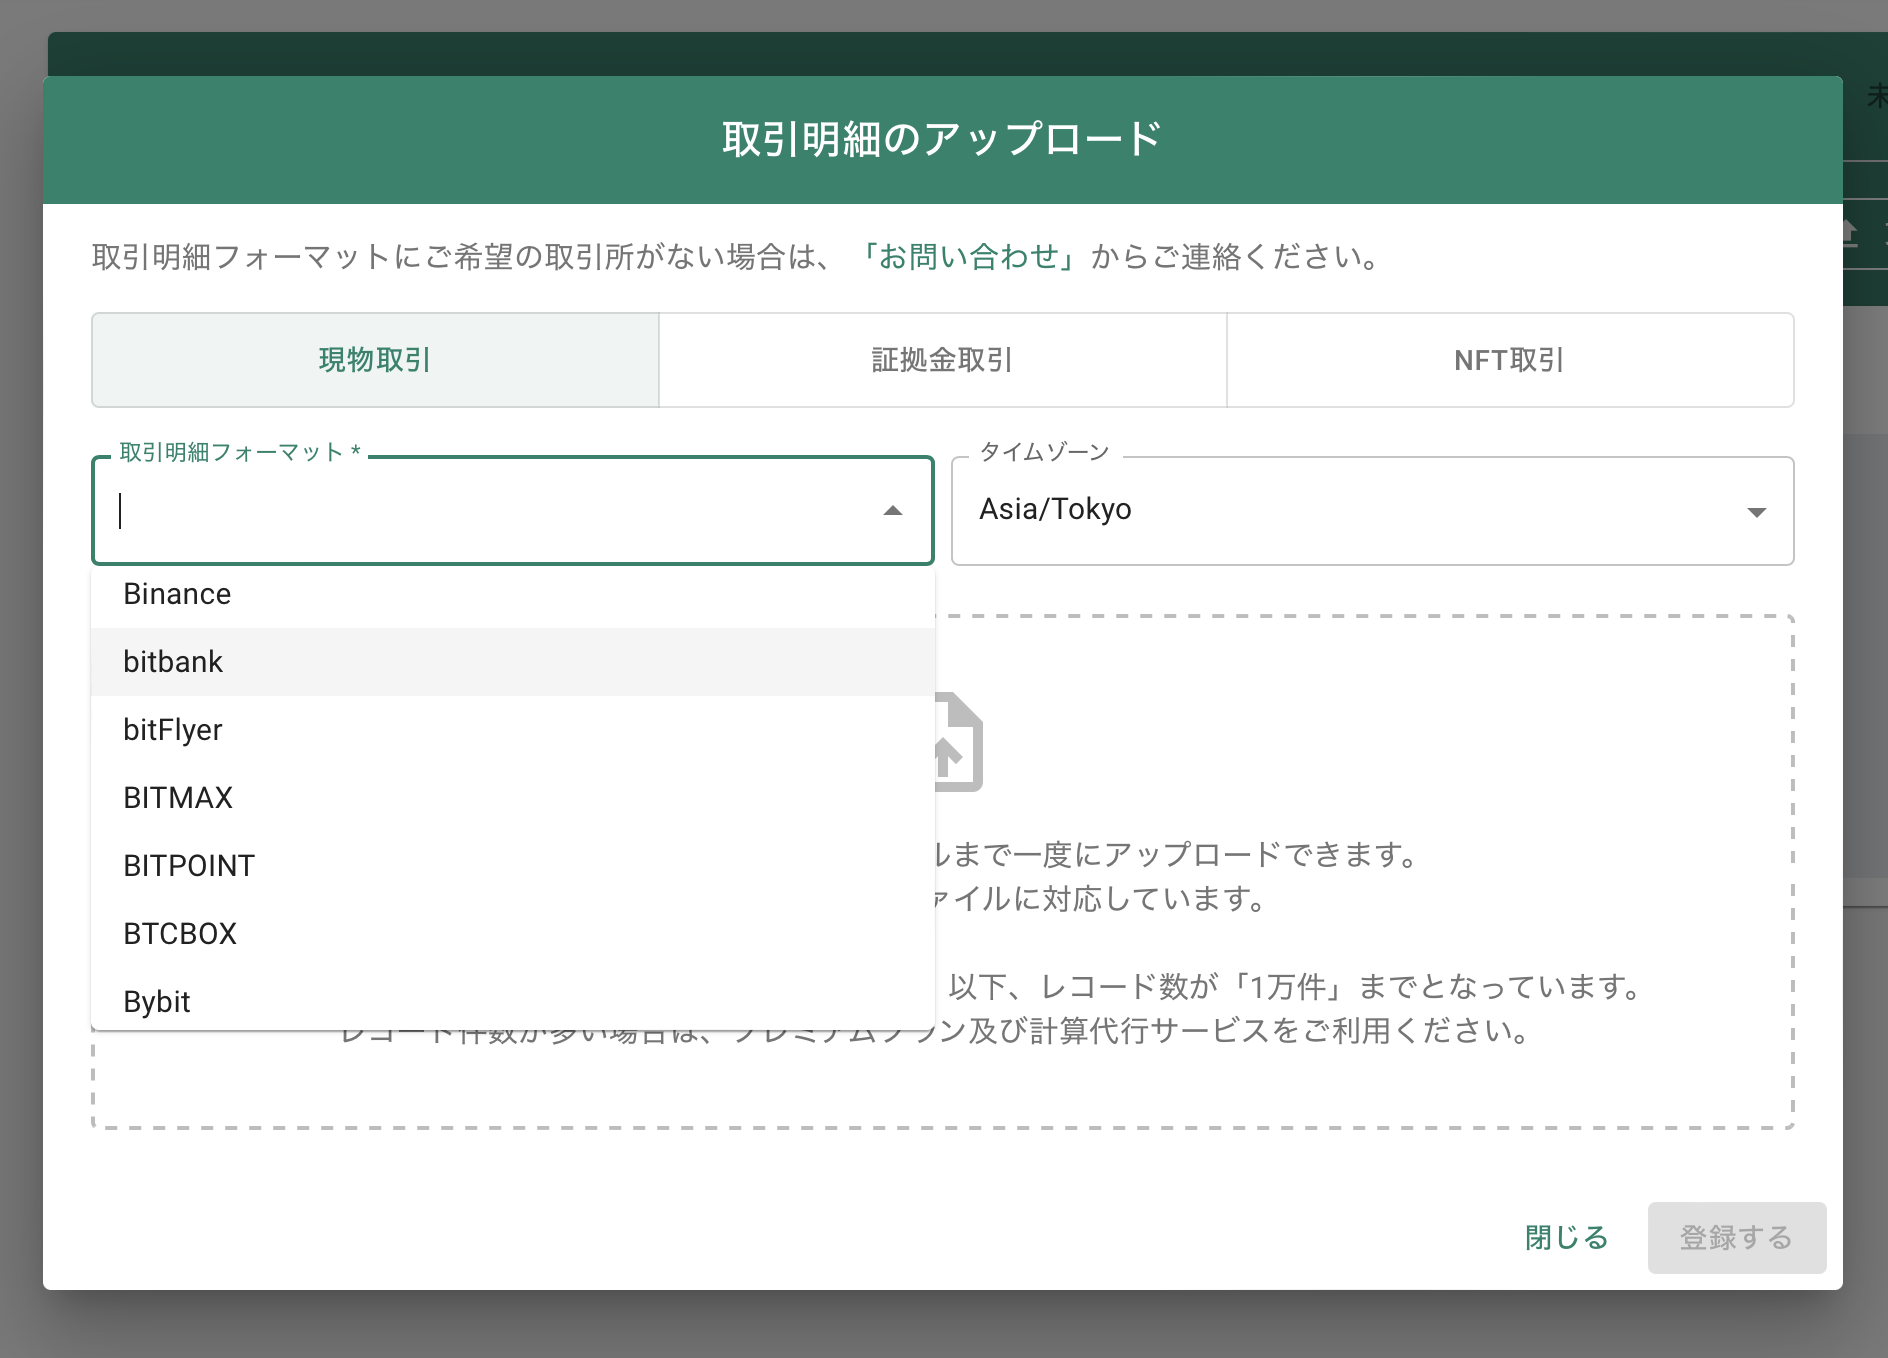Choose bitbank in the dropdown list
This screenshot has height=1358, width=1888.
512,662
